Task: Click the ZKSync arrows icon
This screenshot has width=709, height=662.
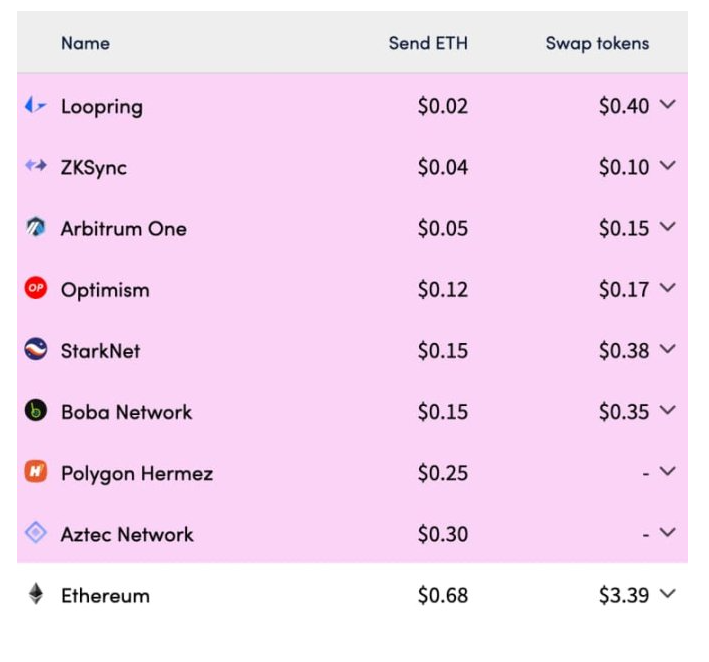Action: 36,166
